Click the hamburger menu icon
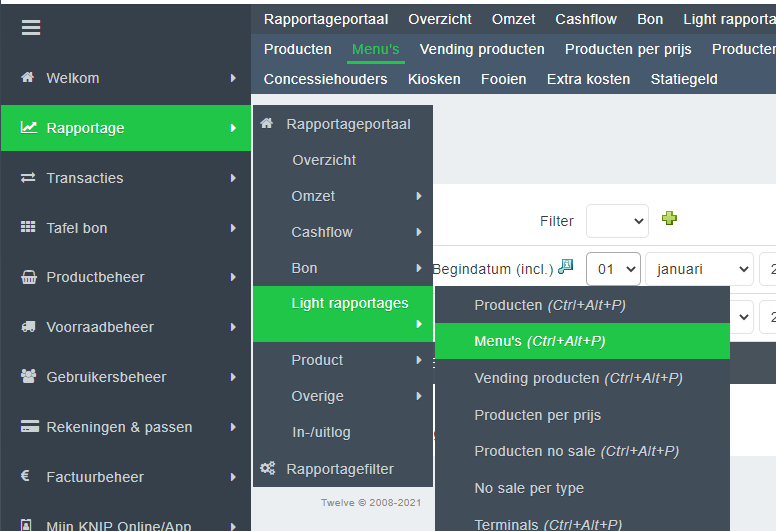The width and height of the screenshot is (776, 531). click(x=31, y=28)
